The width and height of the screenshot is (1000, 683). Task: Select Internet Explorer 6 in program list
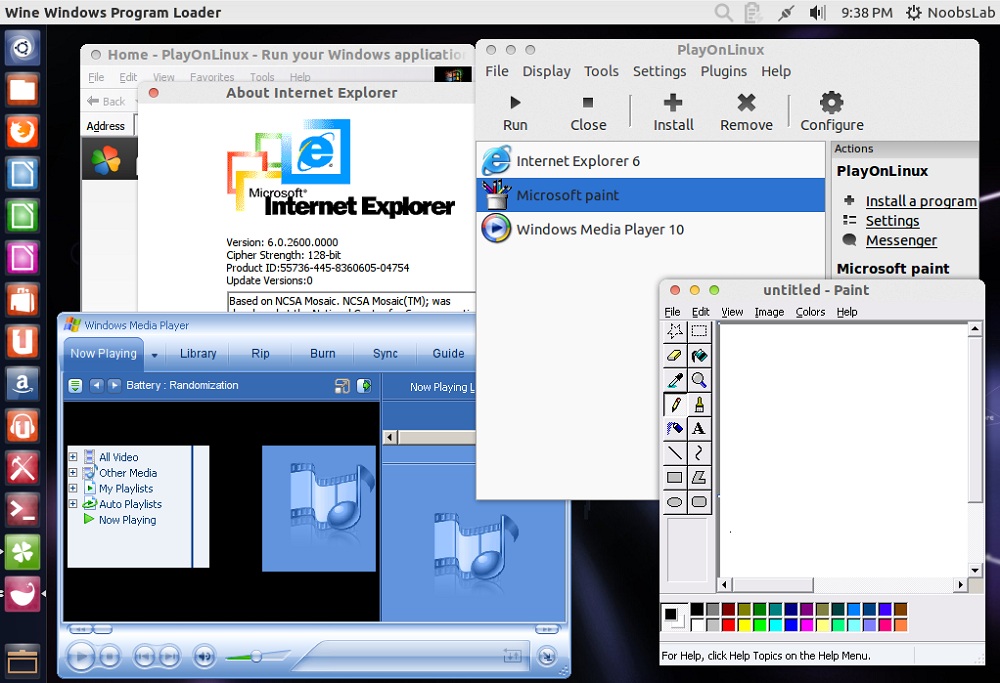tap(651, 161)
